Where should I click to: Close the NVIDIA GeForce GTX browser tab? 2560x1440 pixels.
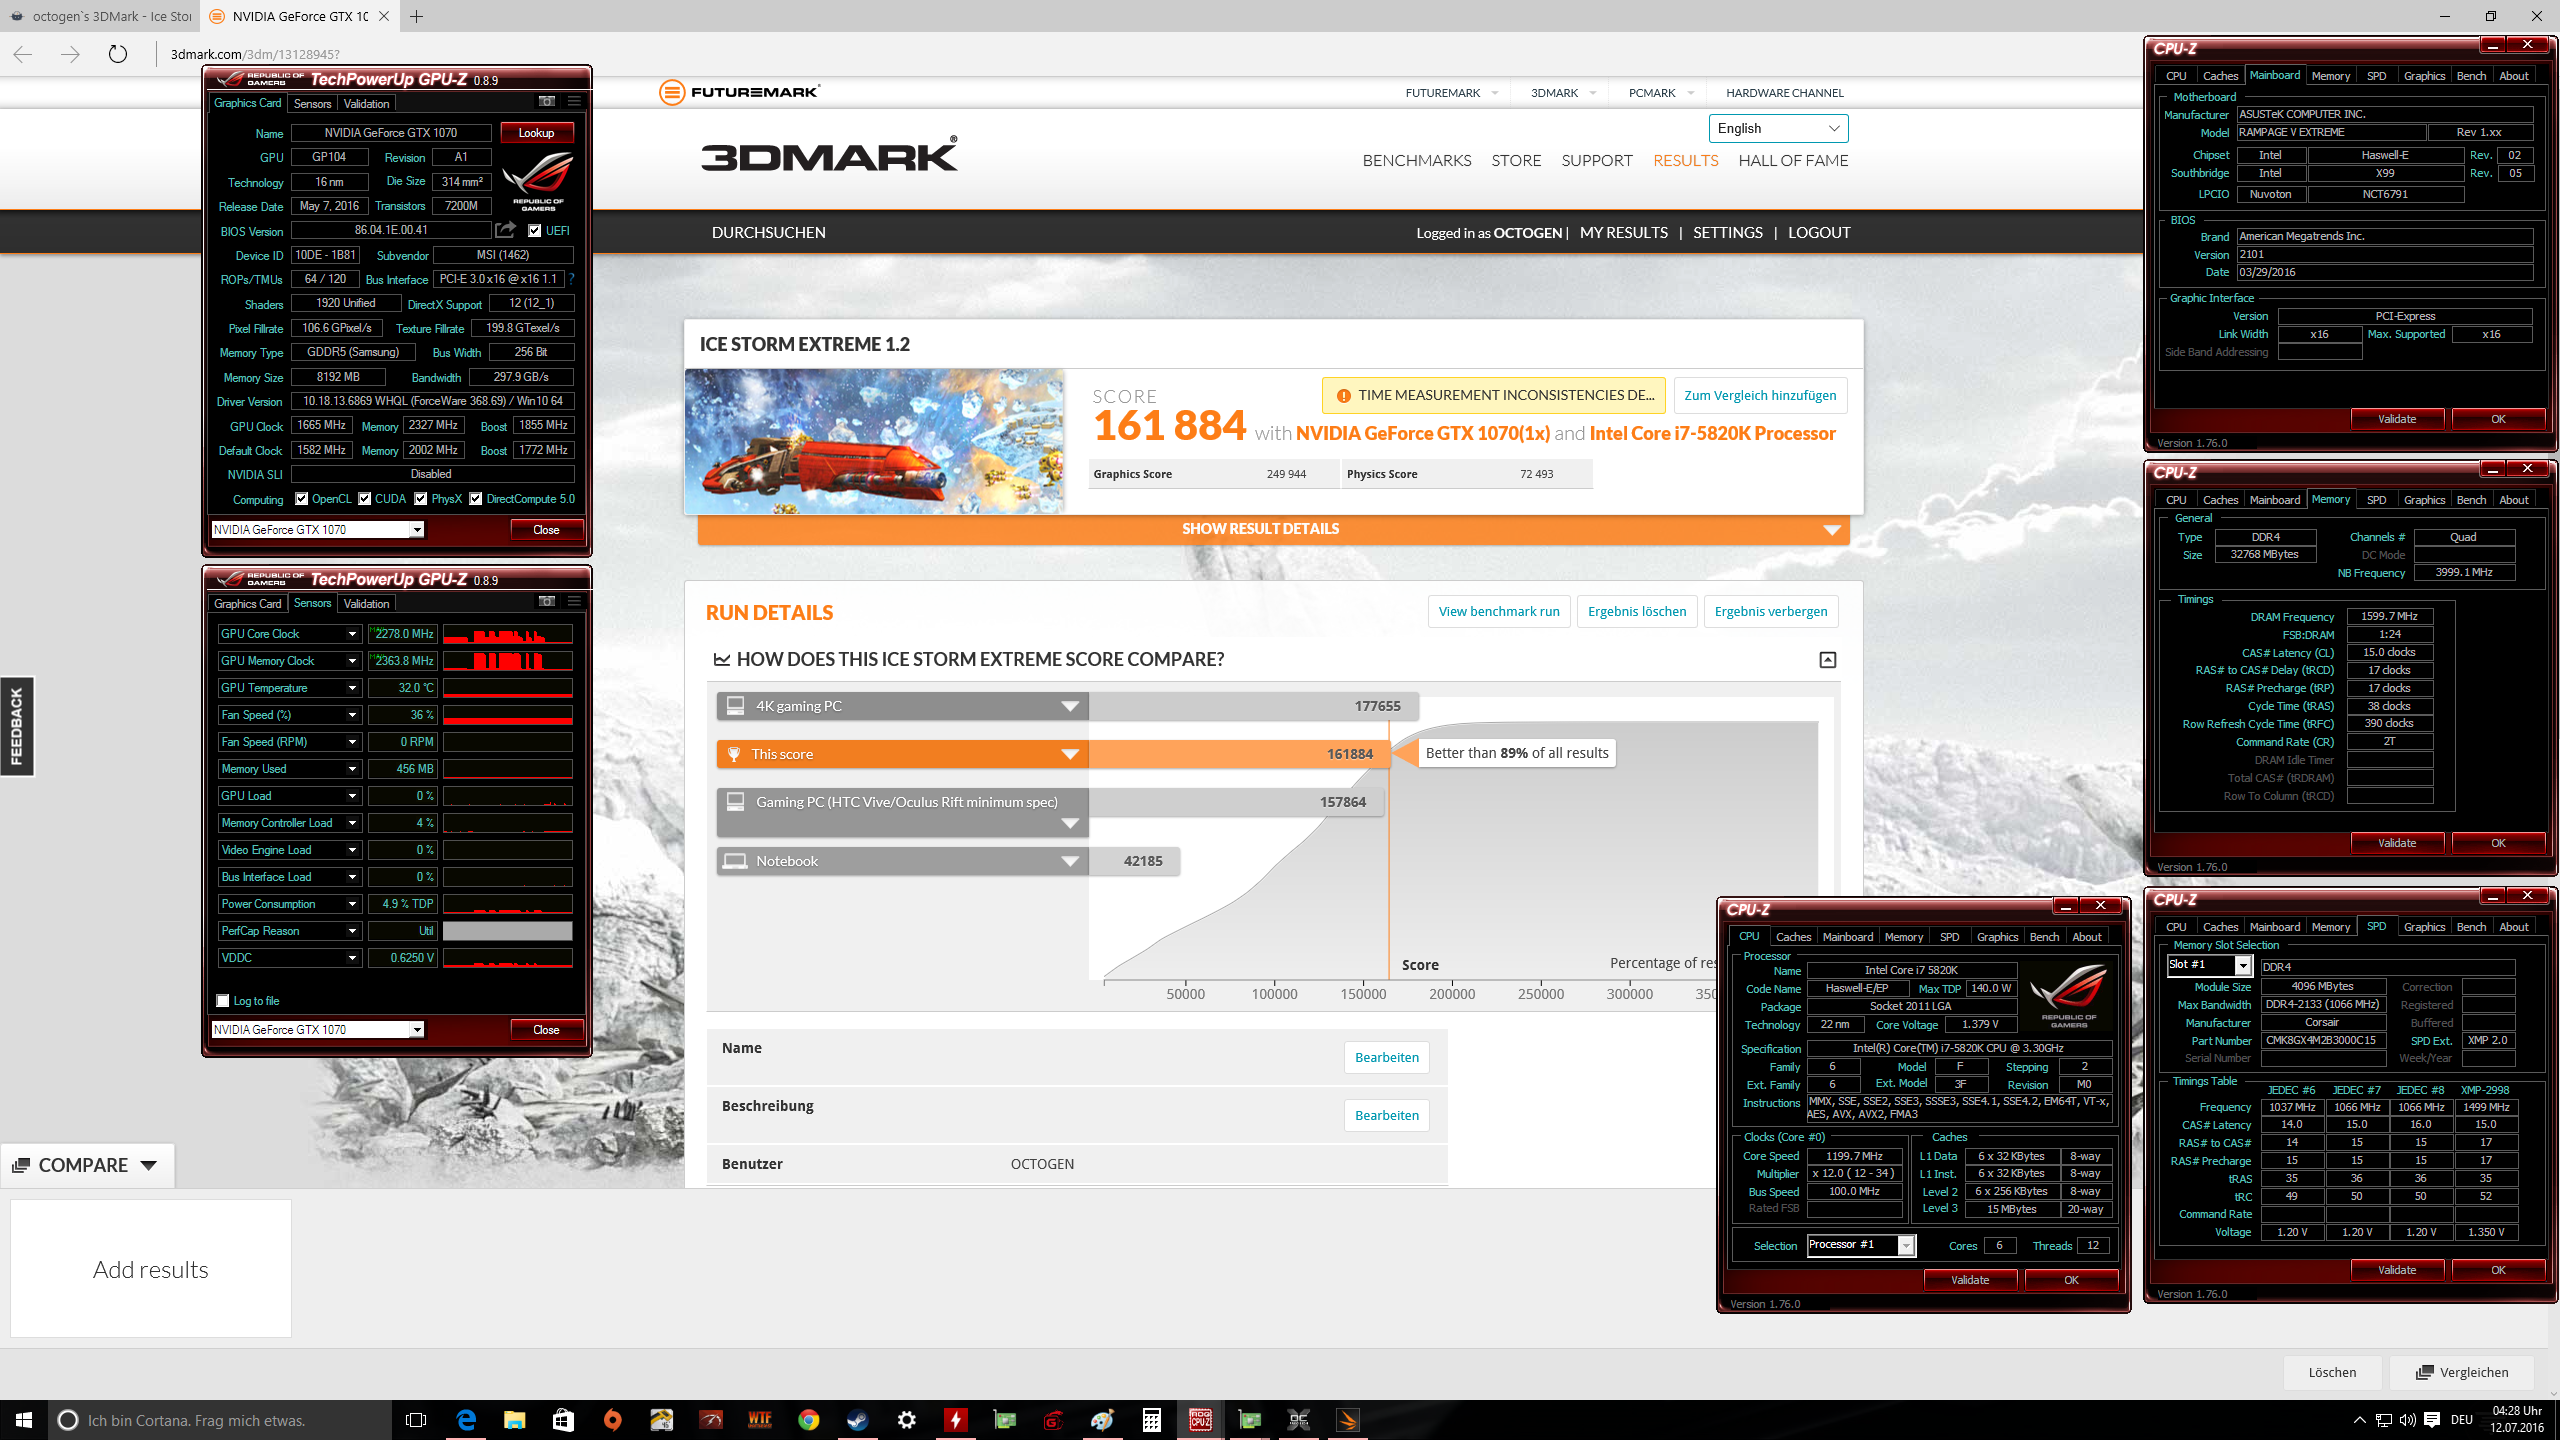[x=384, y=16]
